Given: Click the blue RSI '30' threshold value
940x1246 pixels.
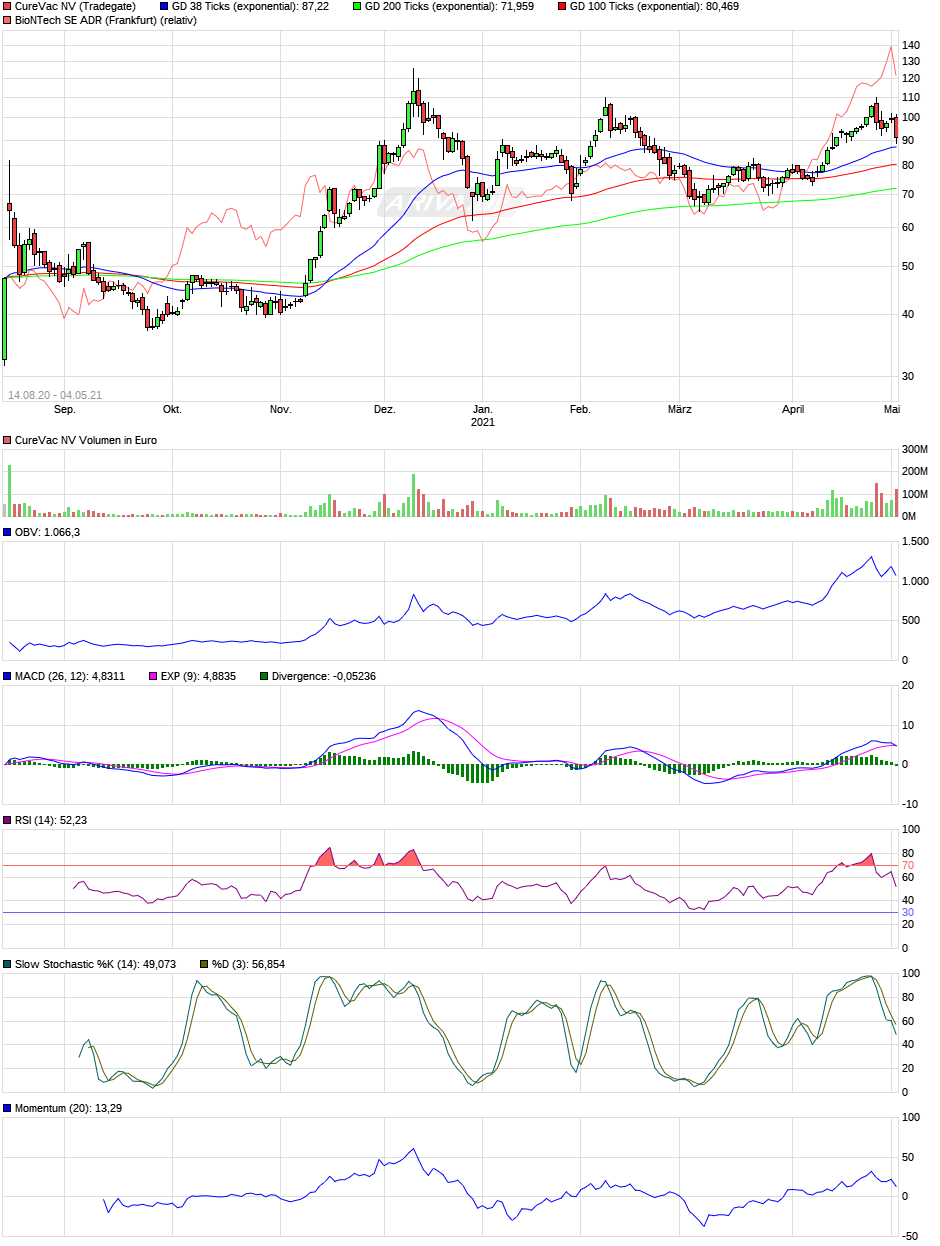Looking at the screenshot, I should (908, 912).
